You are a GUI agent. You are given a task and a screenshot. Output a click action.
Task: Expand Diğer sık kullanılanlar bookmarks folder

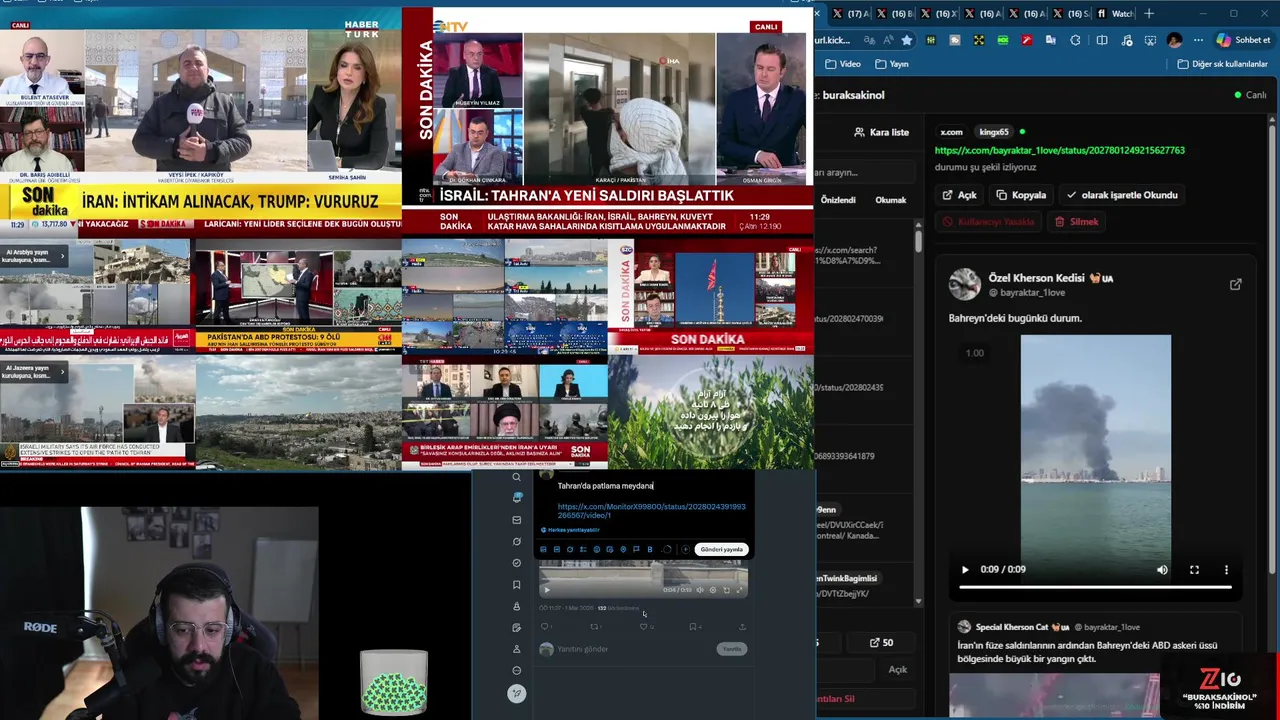[1223, 64]
